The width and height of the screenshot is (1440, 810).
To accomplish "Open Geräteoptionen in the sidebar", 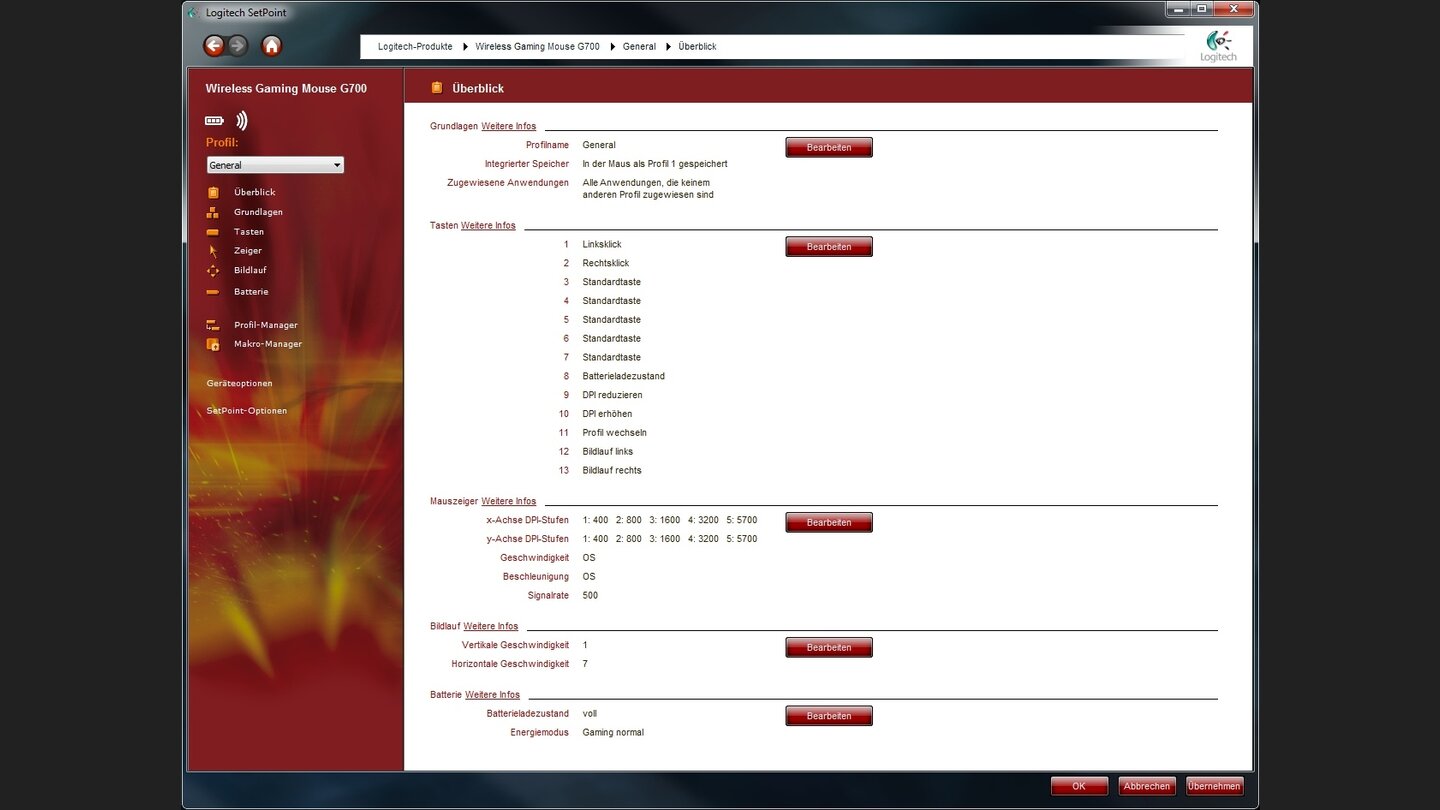I will 240,383.
